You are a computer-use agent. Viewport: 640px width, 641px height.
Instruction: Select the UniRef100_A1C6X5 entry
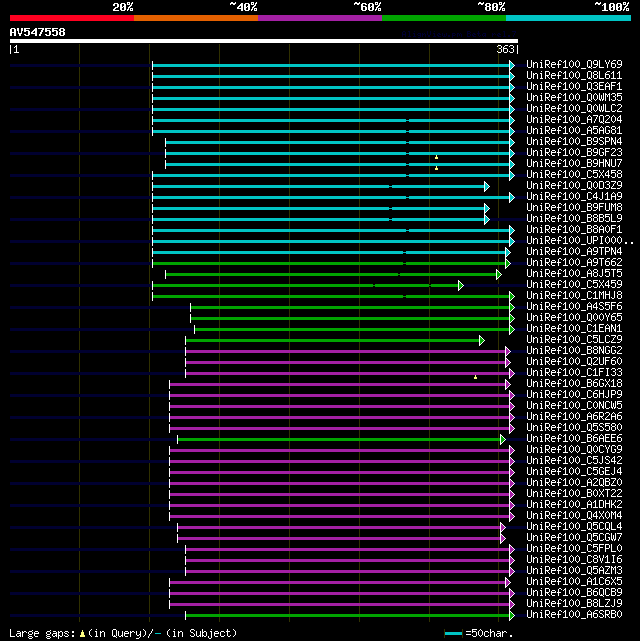(x=574, y=582)
